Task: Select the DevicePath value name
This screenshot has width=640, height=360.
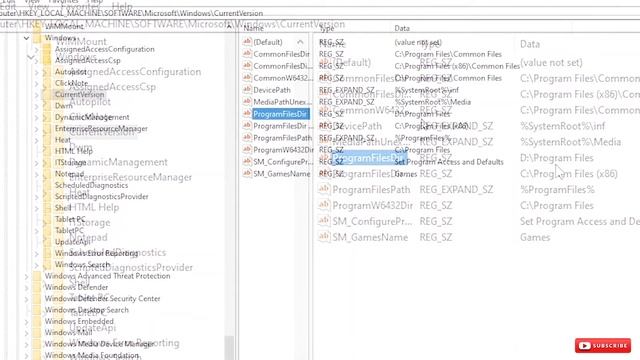Action: pos(272,90)
